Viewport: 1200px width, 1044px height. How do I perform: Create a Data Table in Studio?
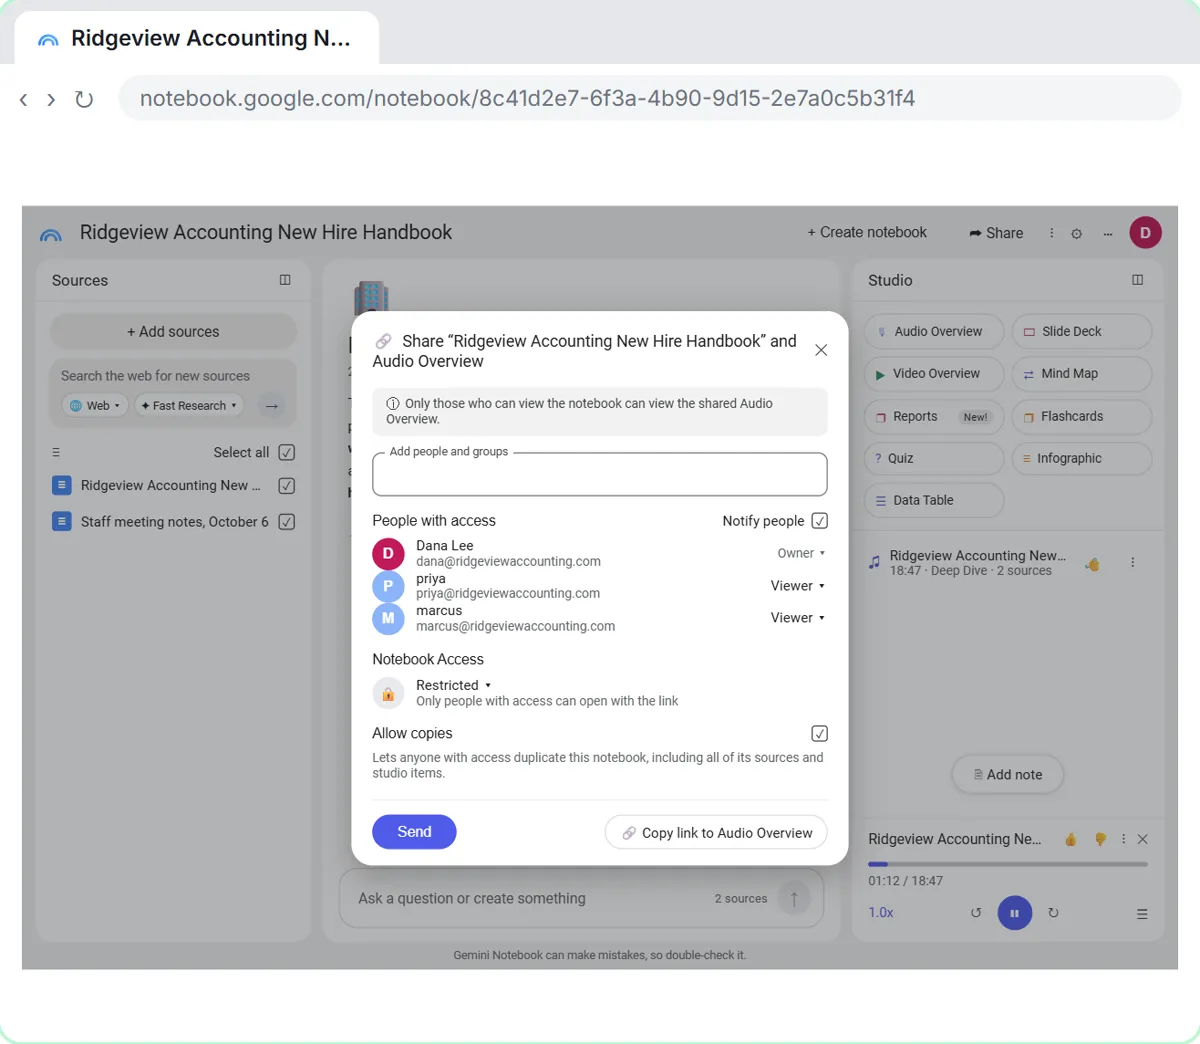(x=934, y=501)
